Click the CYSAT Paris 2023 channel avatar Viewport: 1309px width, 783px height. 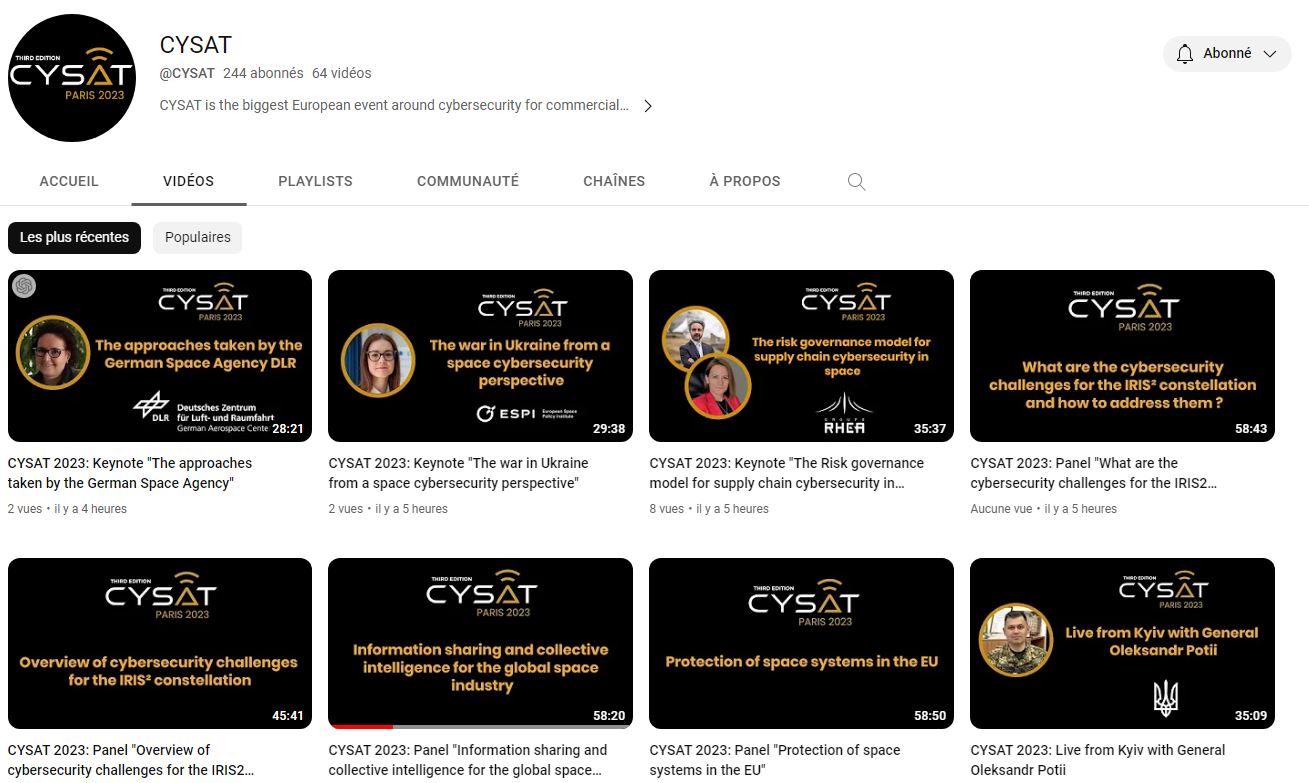[72, 78]
